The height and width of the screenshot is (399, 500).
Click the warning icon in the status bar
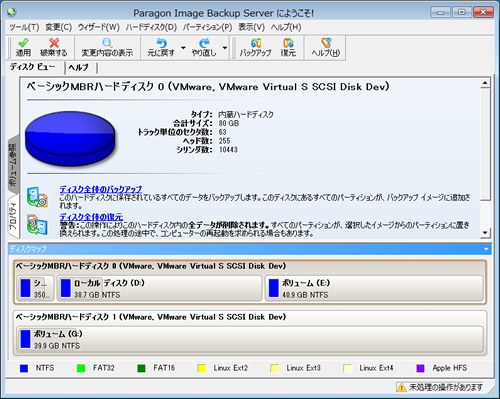coord(402,387)
